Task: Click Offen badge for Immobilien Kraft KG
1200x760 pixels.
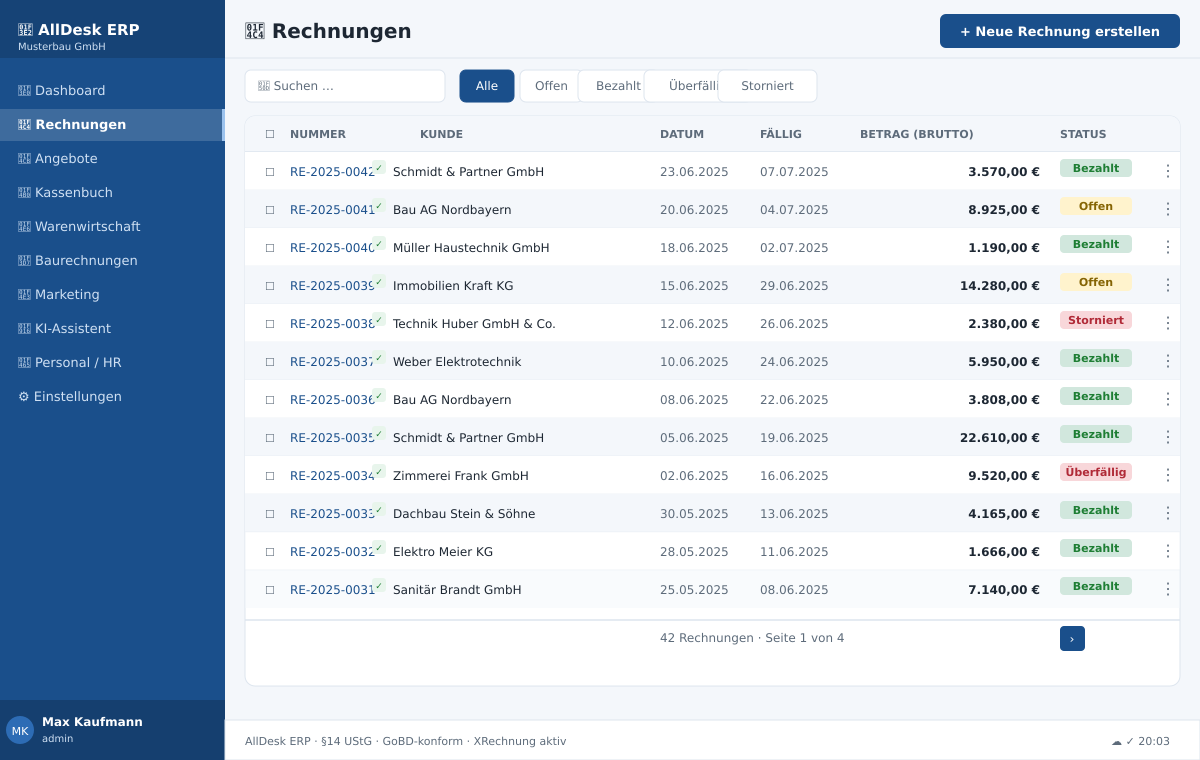Action: tap(1096, 282)
